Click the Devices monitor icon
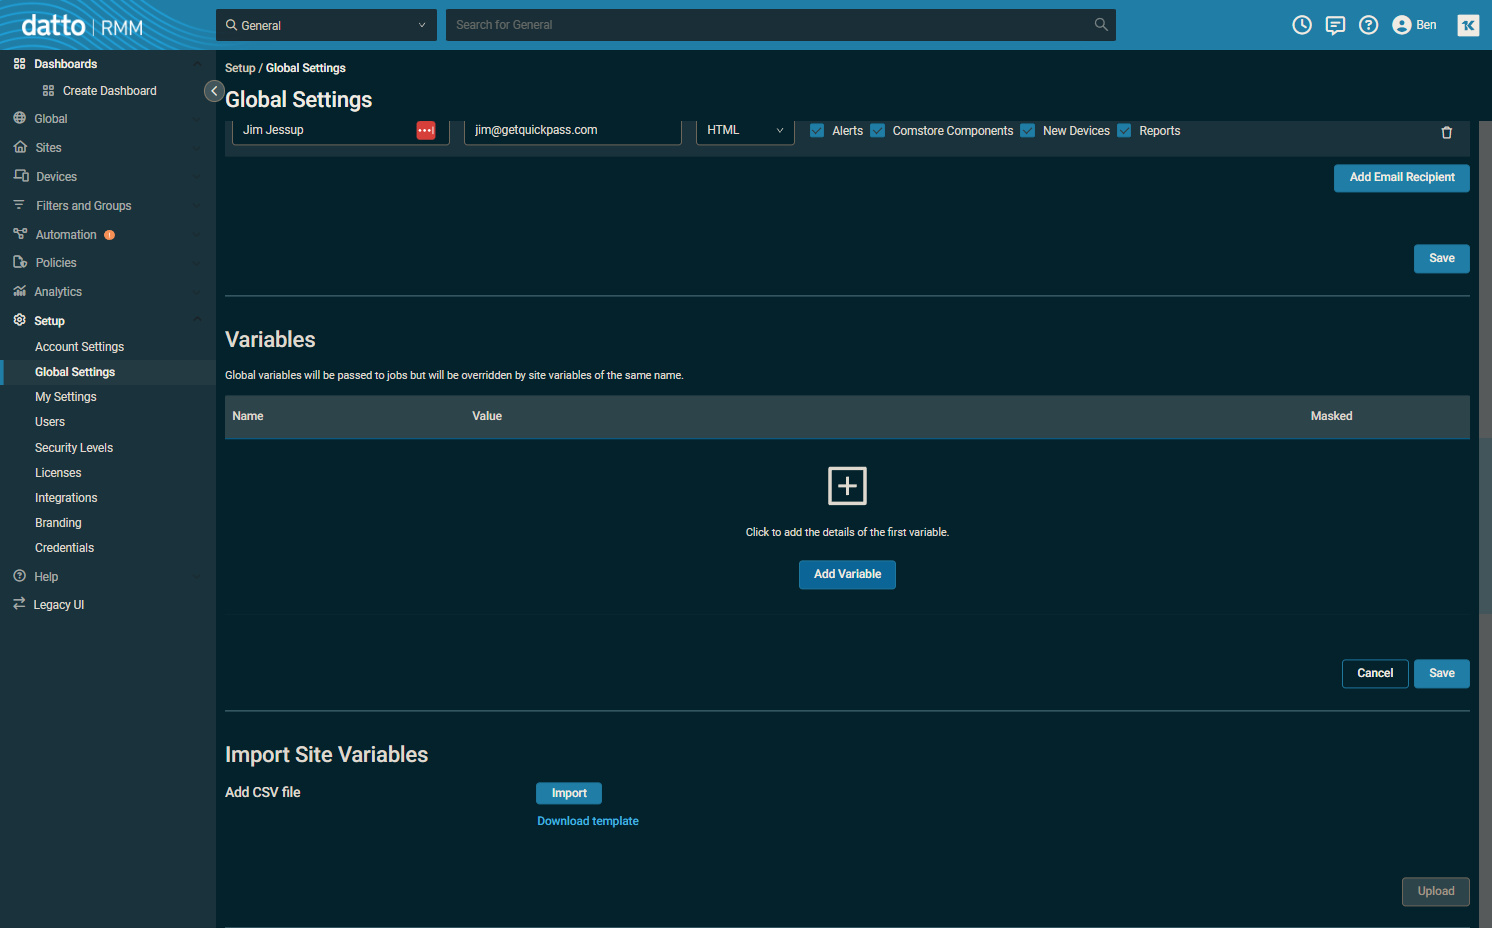 pyautogui.click(x=21, y=176)
